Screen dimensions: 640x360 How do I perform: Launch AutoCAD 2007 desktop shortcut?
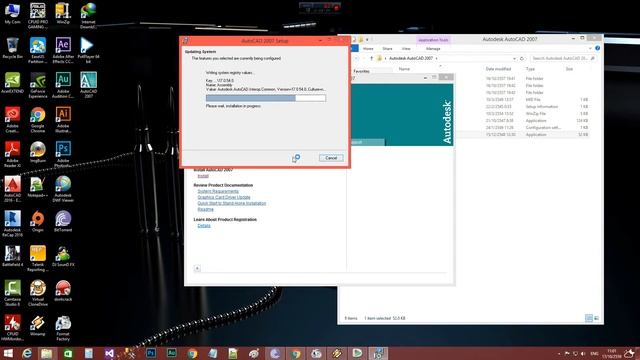click(88, 85)
